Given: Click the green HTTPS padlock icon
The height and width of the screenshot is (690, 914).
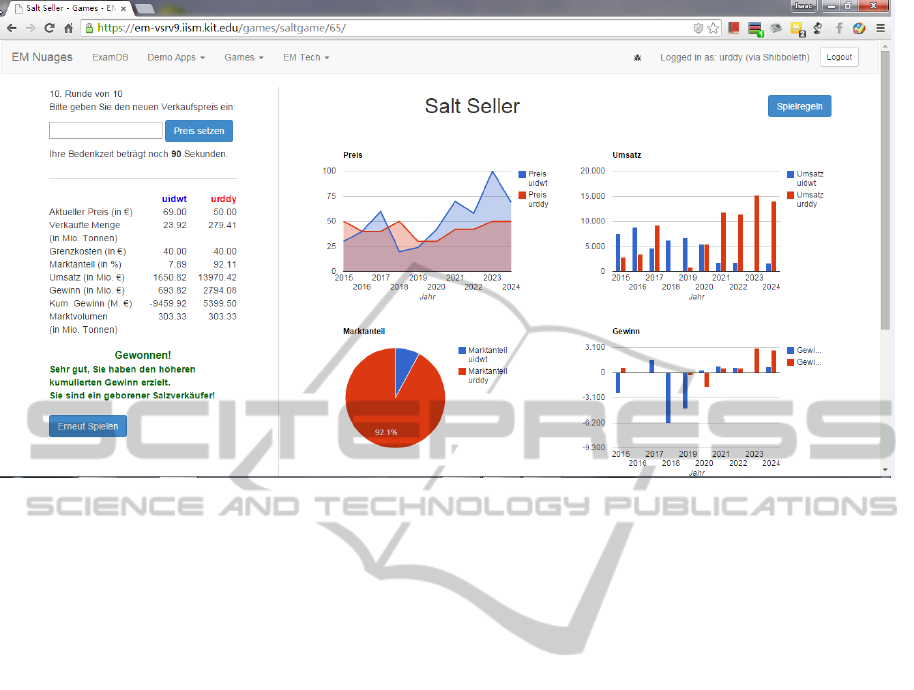Looking at the screenshot, I should pos(87,28).
